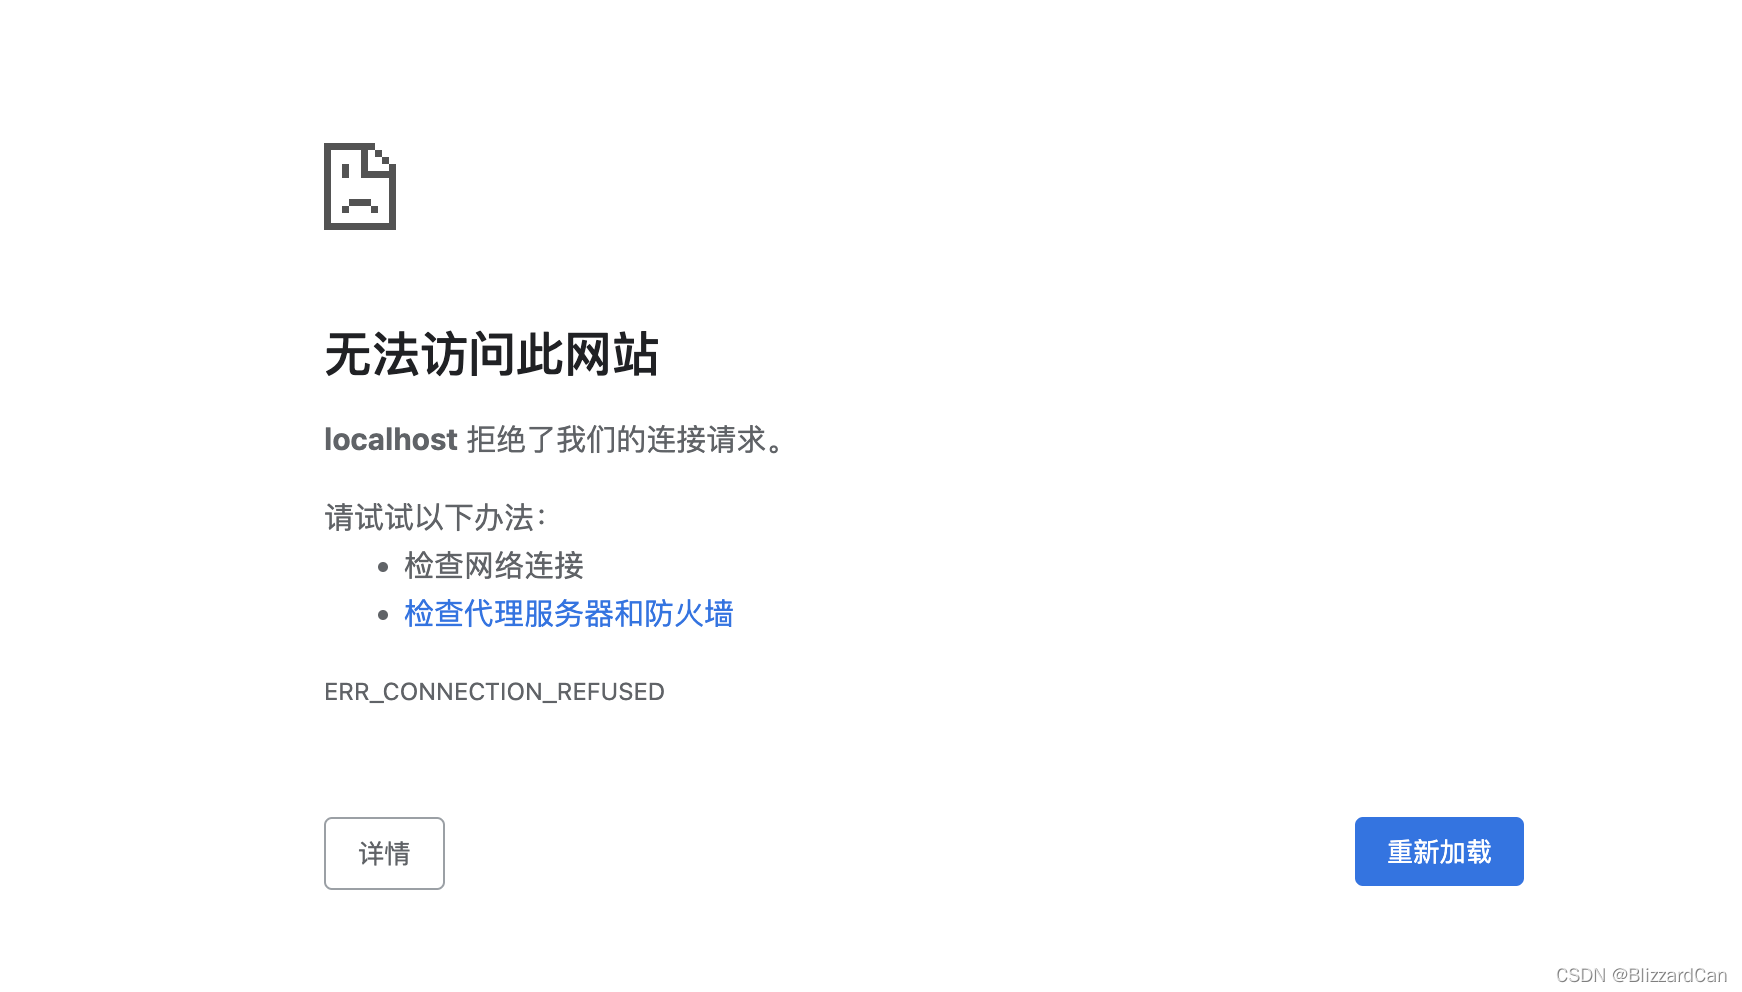Click the sad page error icon
The image size is (1742, 992).
point(360,186)
